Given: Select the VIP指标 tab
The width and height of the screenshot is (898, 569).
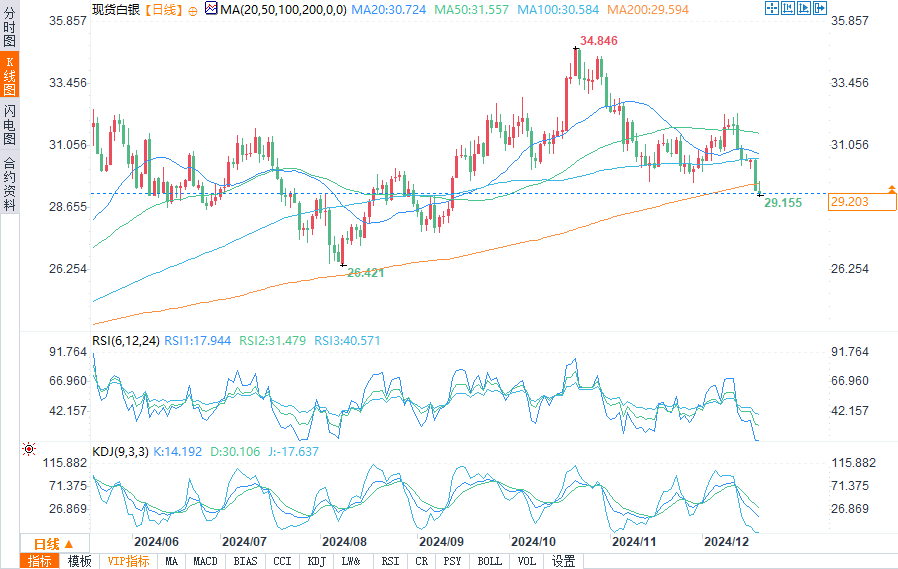Looking at the screenshot, I should (x=128, y=561).
